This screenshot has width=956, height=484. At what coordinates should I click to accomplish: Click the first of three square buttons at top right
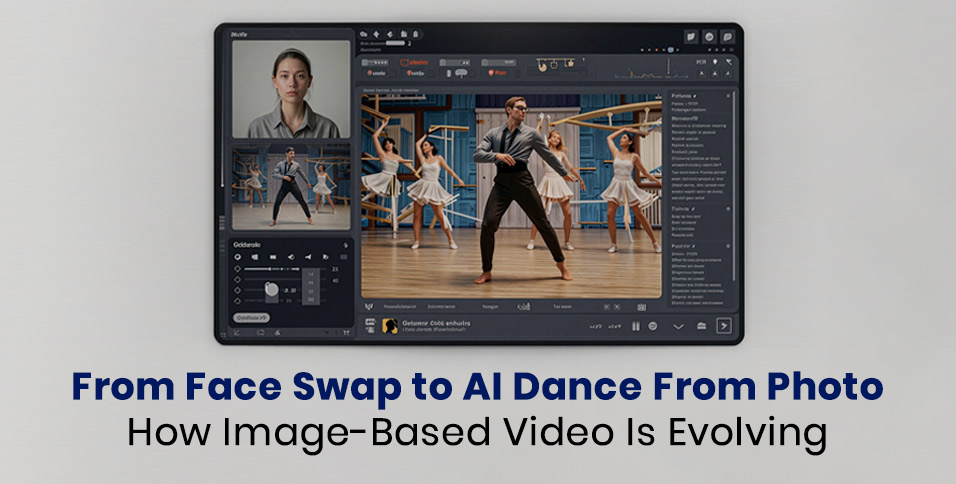coord(691,37)
